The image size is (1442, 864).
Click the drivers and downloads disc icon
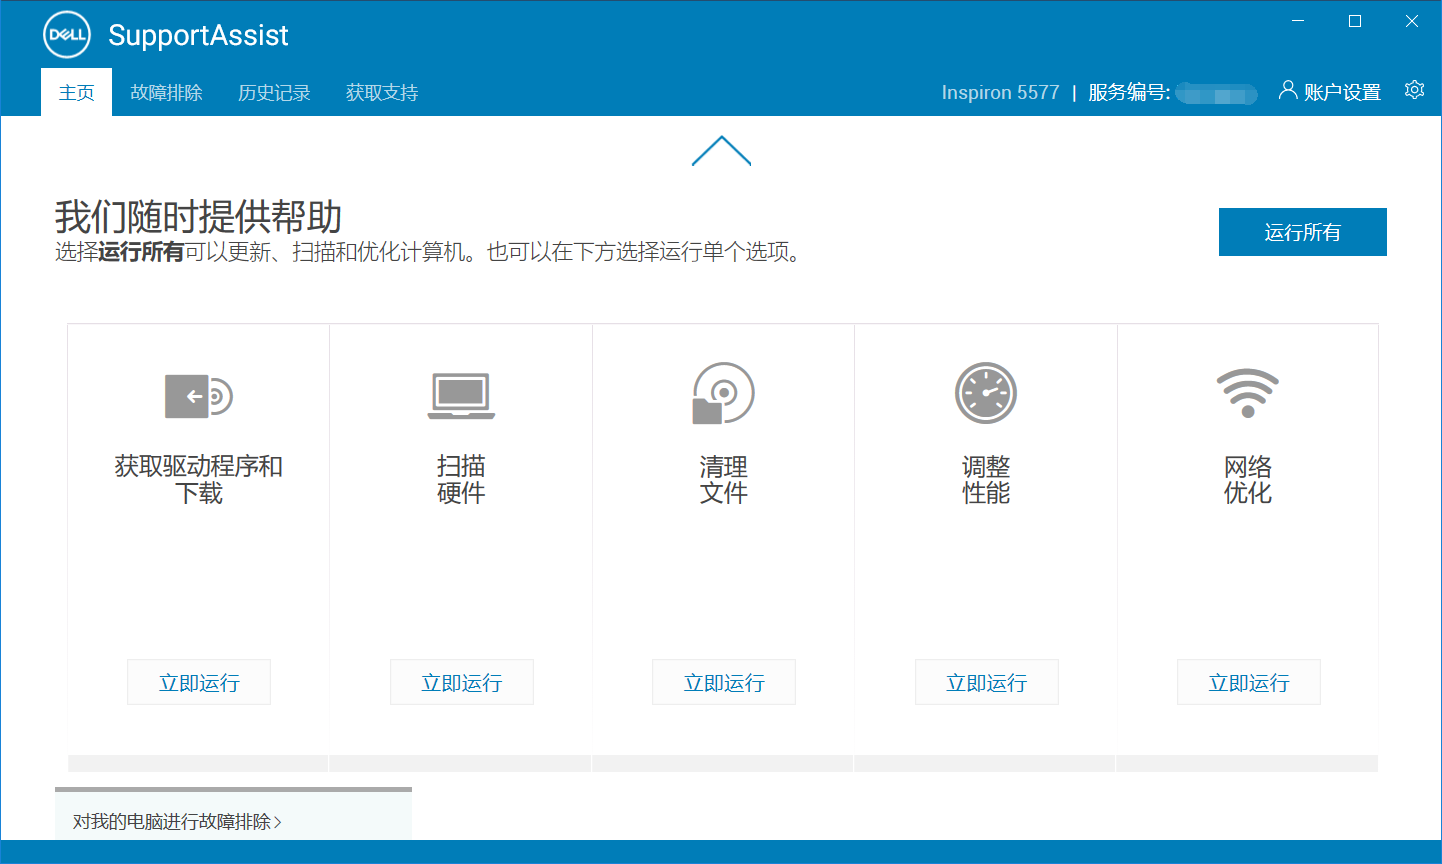click(x=198, y=396)
